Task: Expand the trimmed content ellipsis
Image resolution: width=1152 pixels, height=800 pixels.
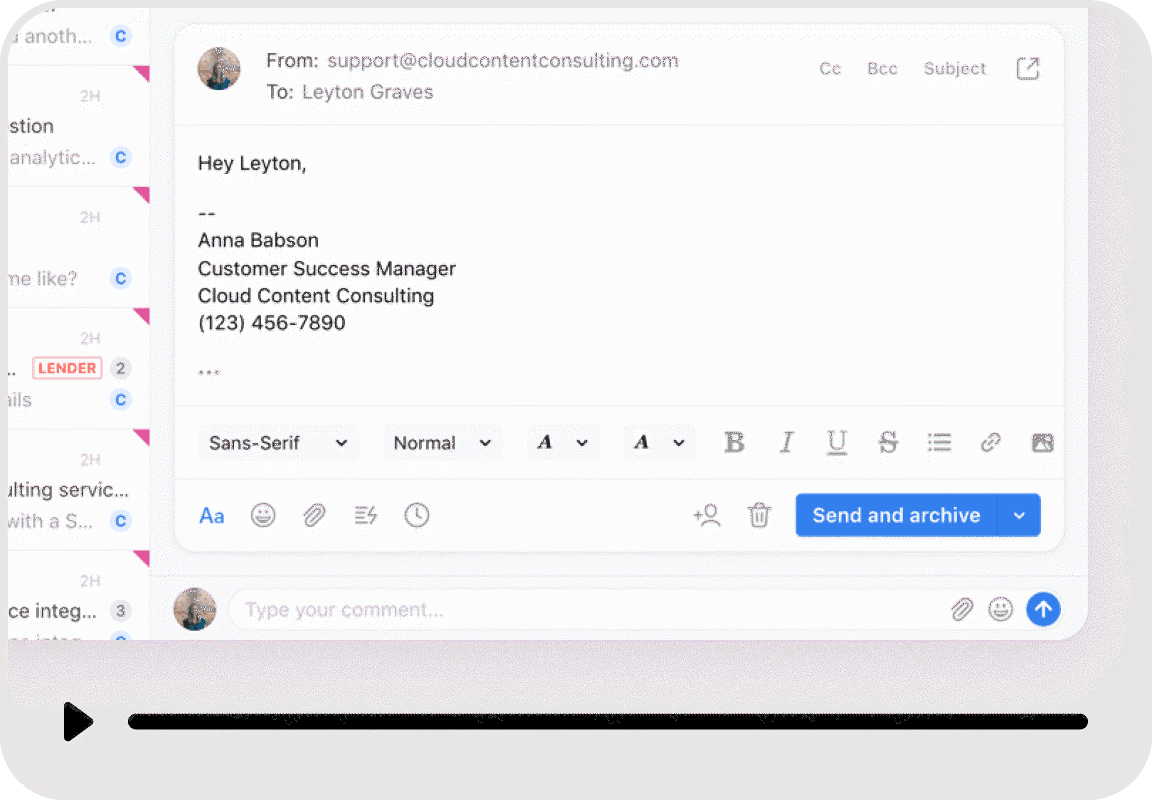Action: tap(209, 372)
